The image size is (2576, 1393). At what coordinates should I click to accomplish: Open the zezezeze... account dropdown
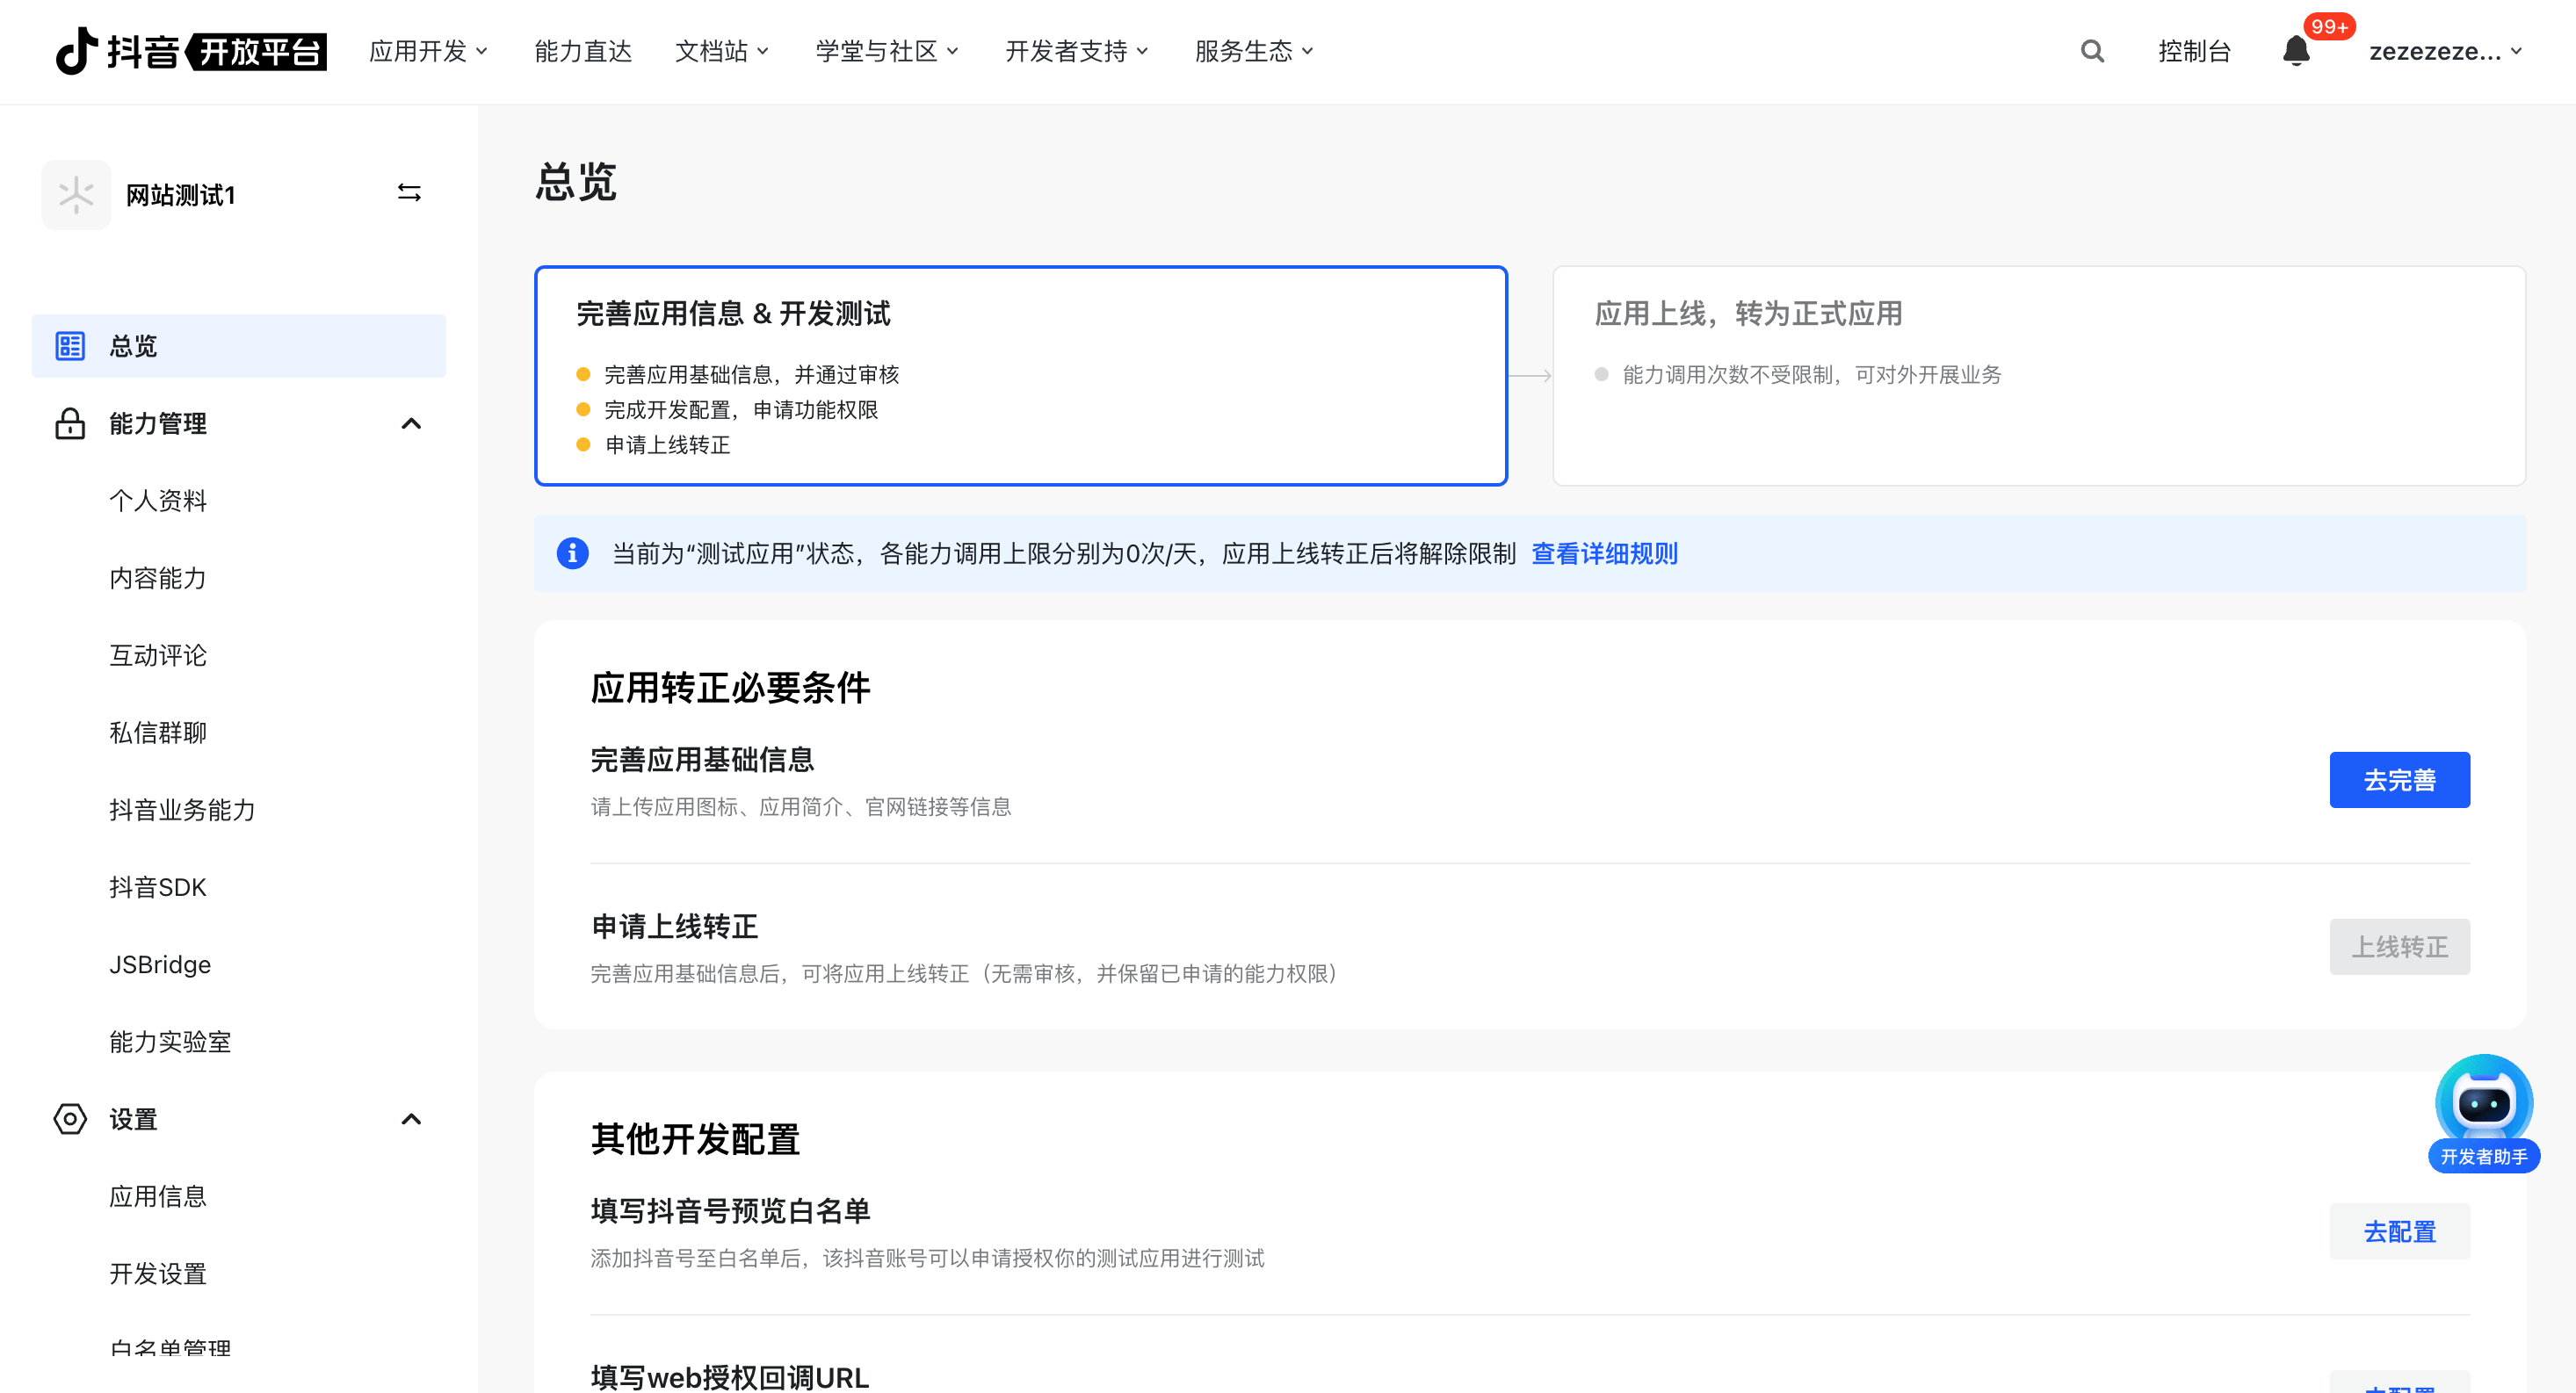pos(2446,51)
